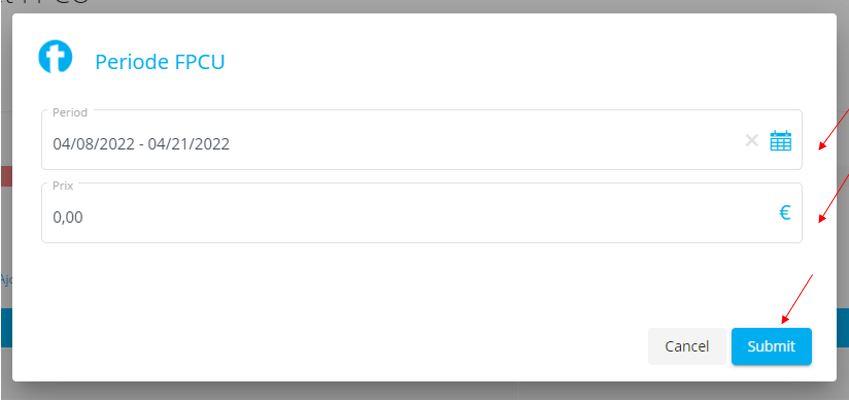Select the start date 04/08/2022
The height and width of the screenshot is (401, 849).
click(94, 144)
